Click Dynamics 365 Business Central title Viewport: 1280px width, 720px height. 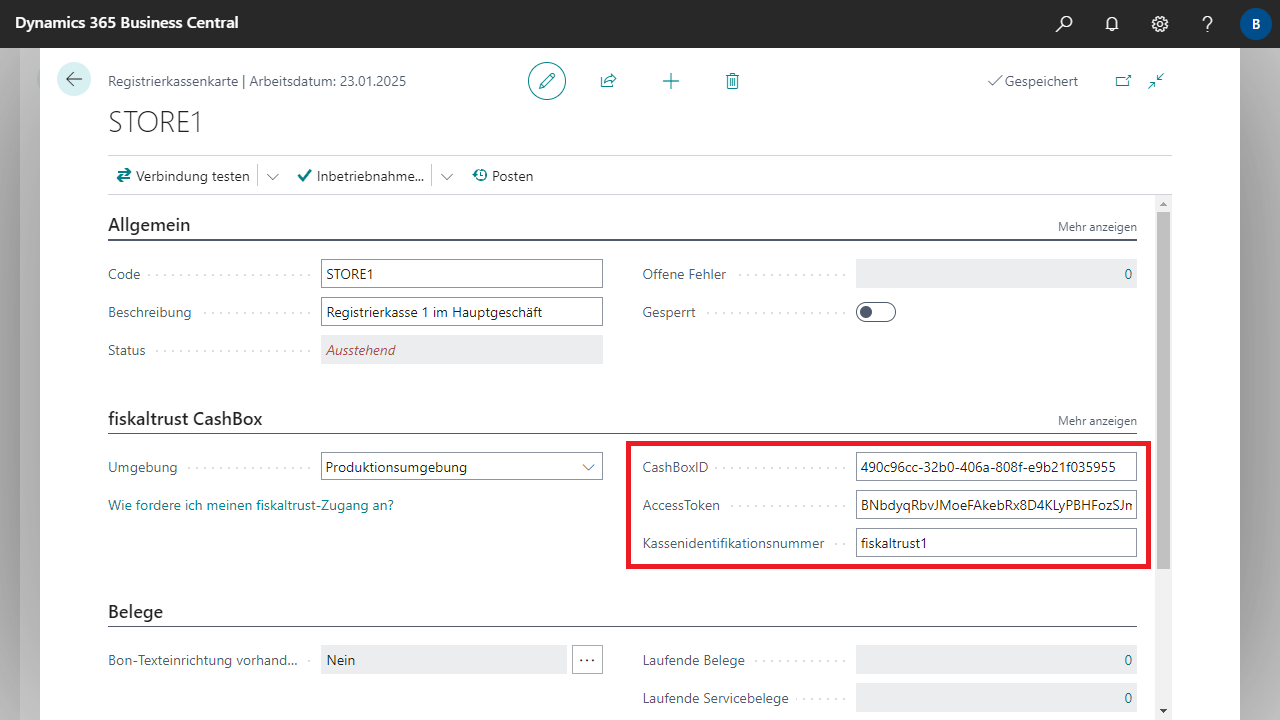(126, 23)
